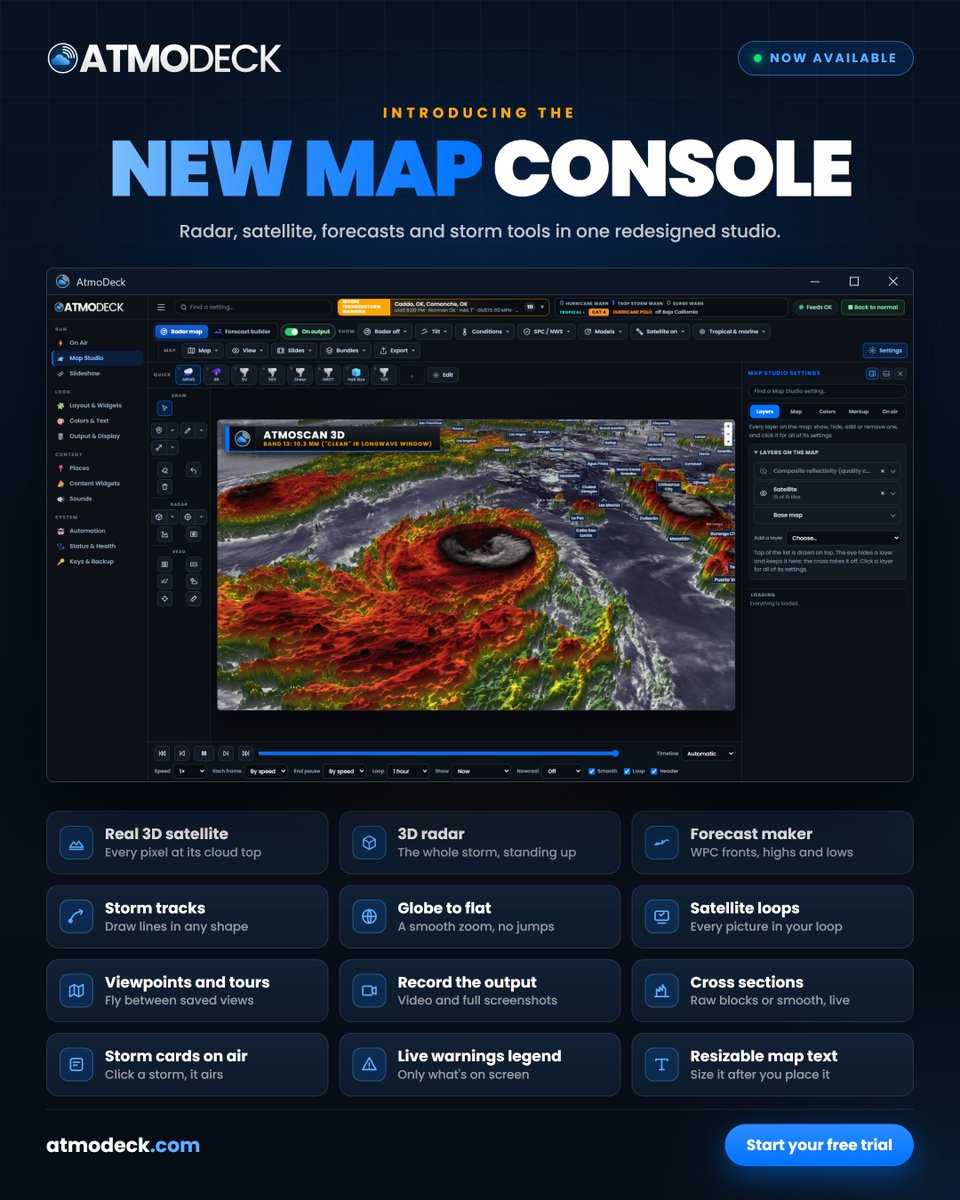Open the Satellite on dropdown
The image size is (960, 1200).
click(661, 331)
